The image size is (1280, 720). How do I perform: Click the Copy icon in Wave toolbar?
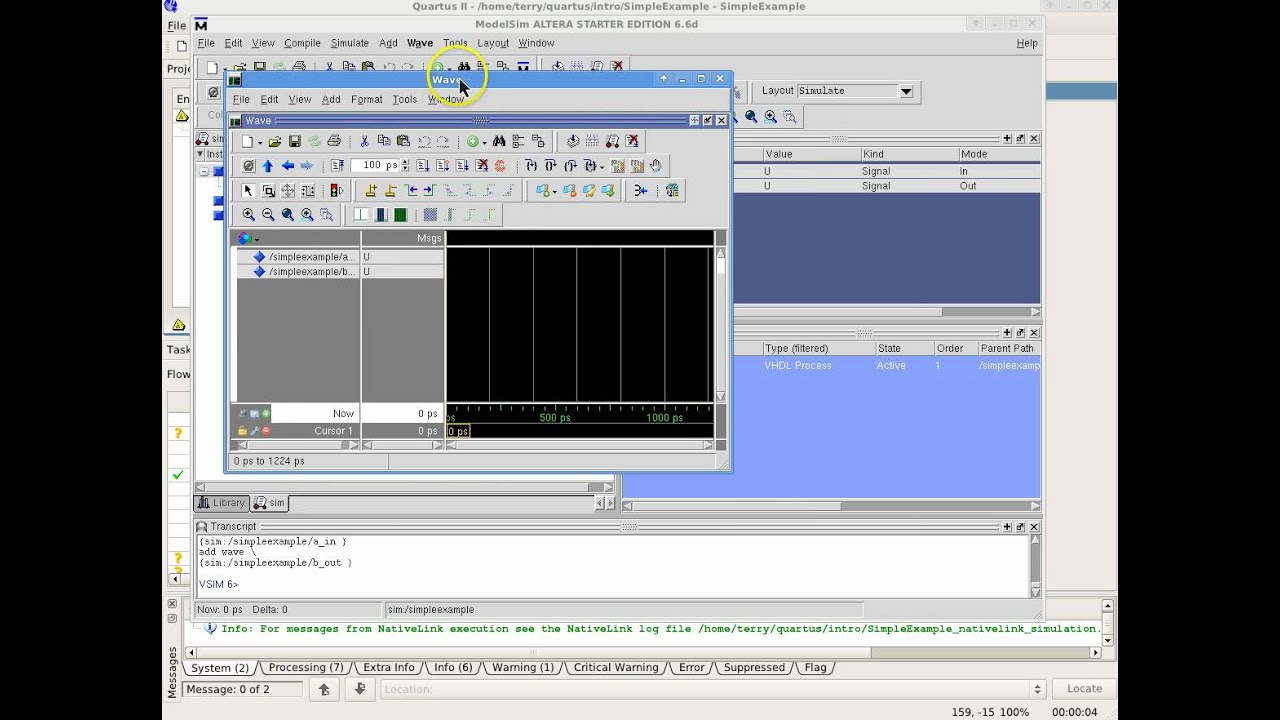(x=384, y=141)
